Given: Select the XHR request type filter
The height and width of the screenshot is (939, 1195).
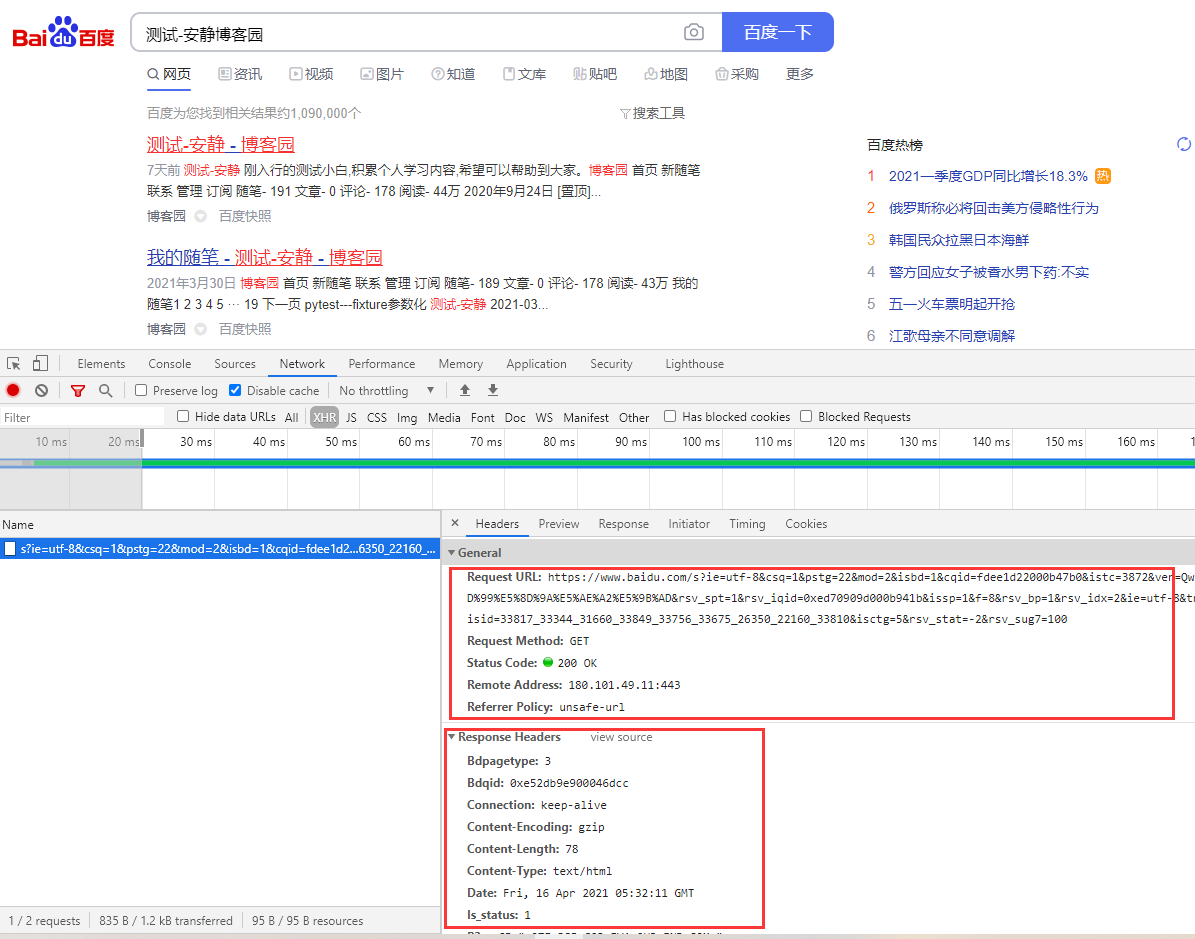Looking at the screenshot, I should point(324,417).
